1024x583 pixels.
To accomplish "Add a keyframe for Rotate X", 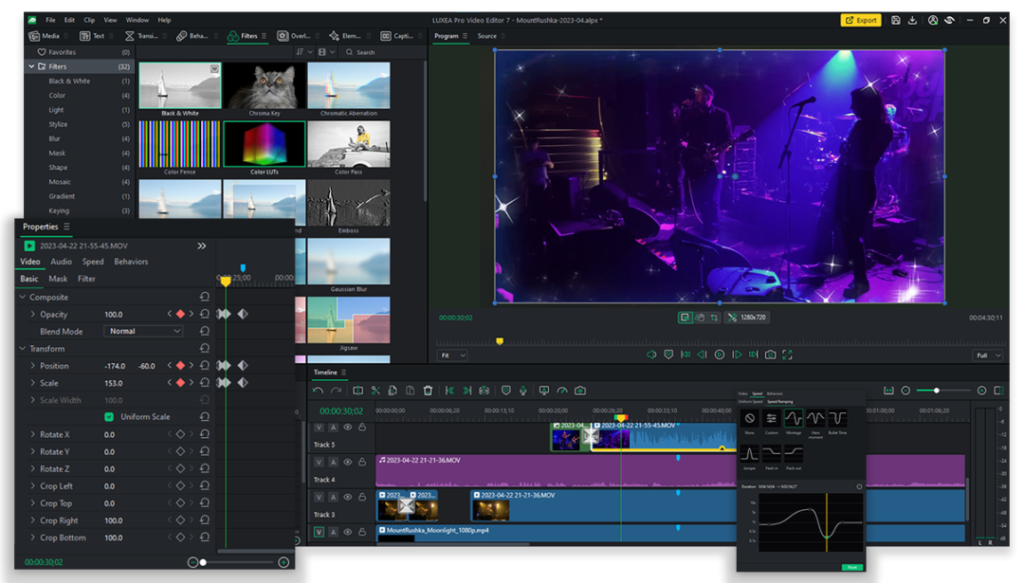I will tap(180, 434).
